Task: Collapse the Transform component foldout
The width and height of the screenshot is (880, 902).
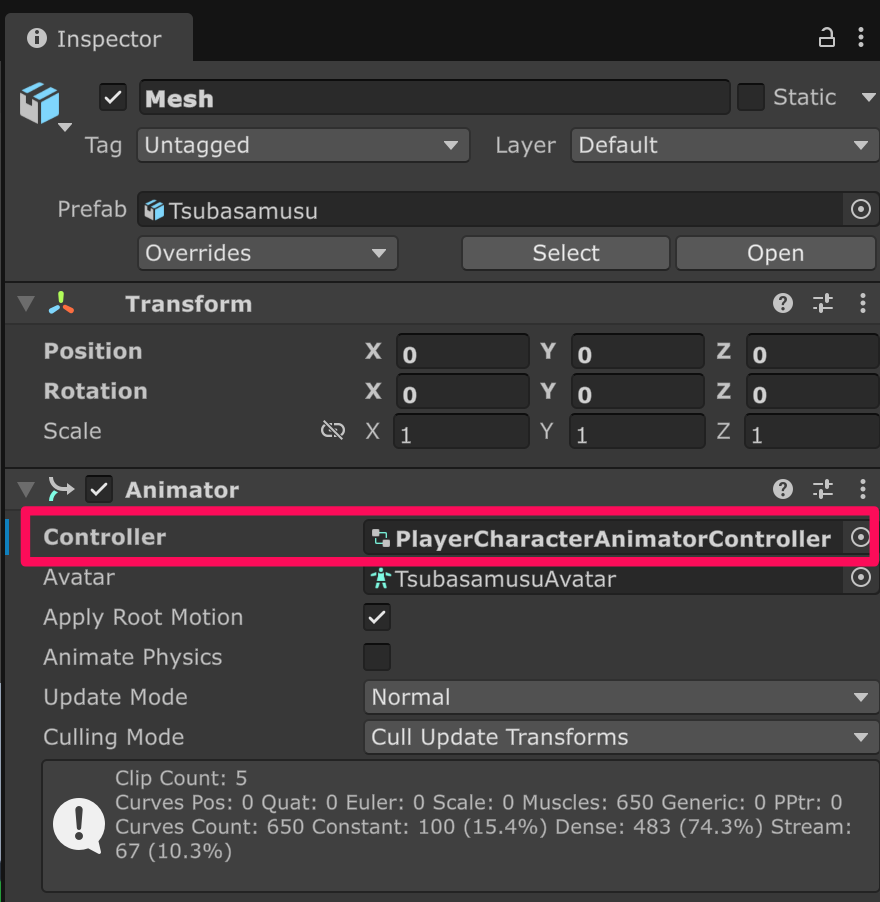Action: click(25, 304)
